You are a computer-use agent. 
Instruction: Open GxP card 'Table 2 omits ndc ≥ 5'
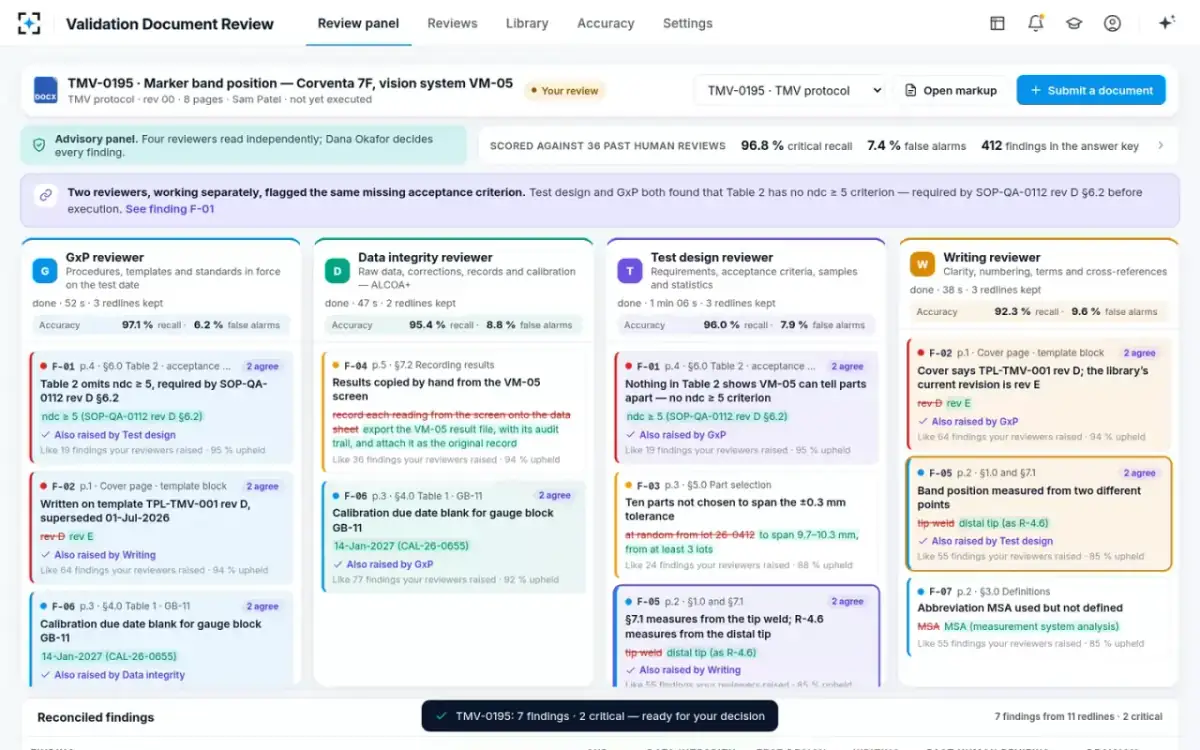click(160, 406)
